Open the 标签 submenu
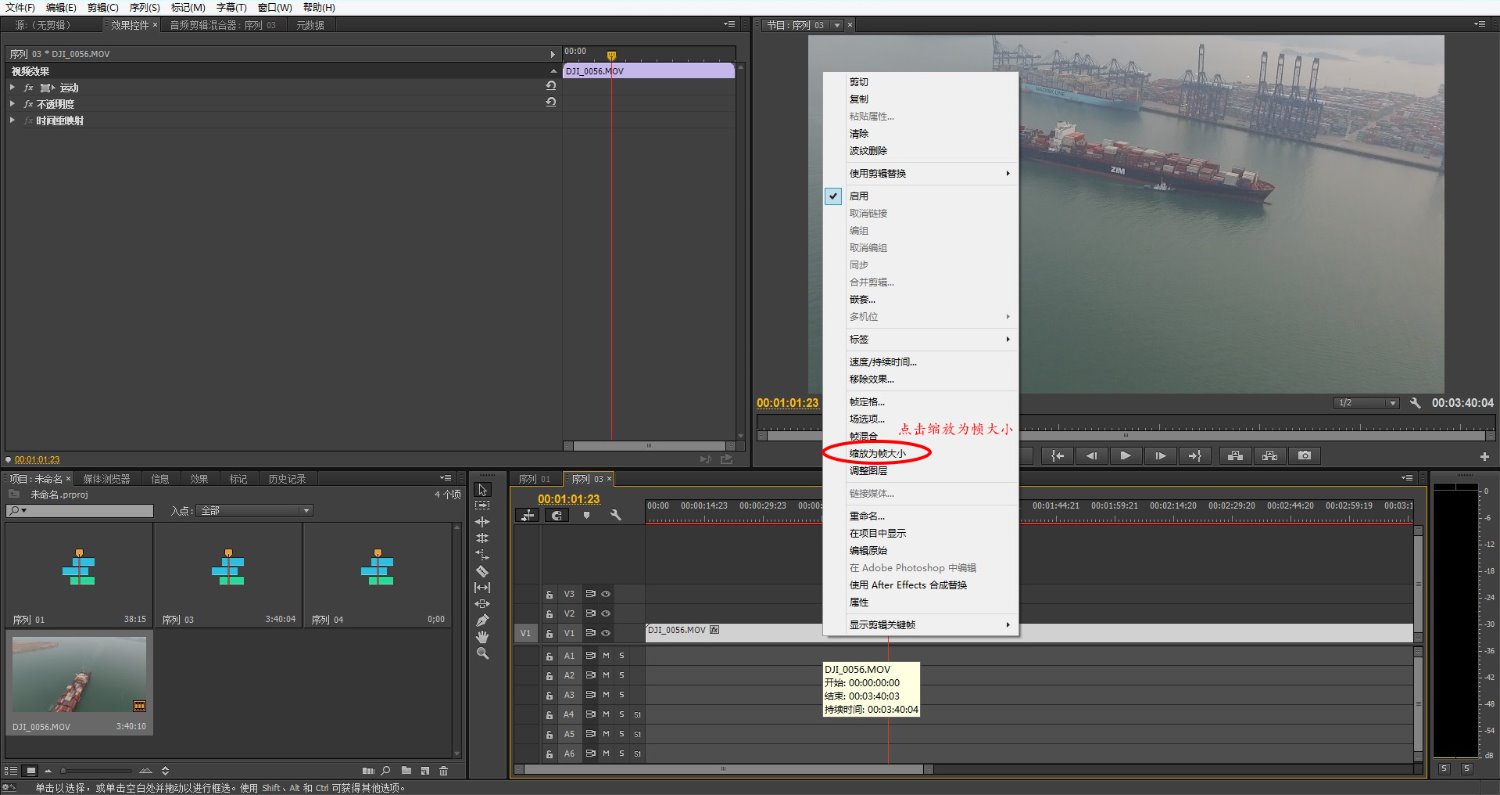This screenshot has height=795, width=1500. (920, 340)
